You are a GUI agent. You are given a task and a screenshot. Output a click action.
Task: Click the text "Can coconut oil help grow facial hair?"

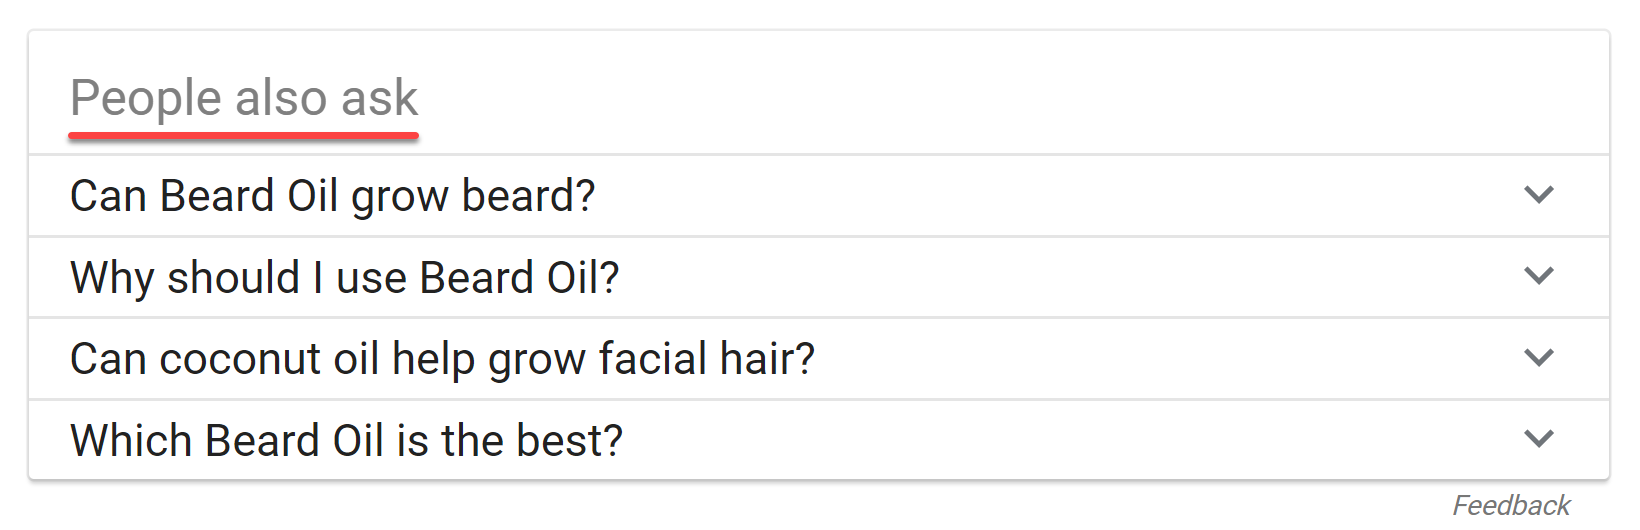click(x=442, y=359)
